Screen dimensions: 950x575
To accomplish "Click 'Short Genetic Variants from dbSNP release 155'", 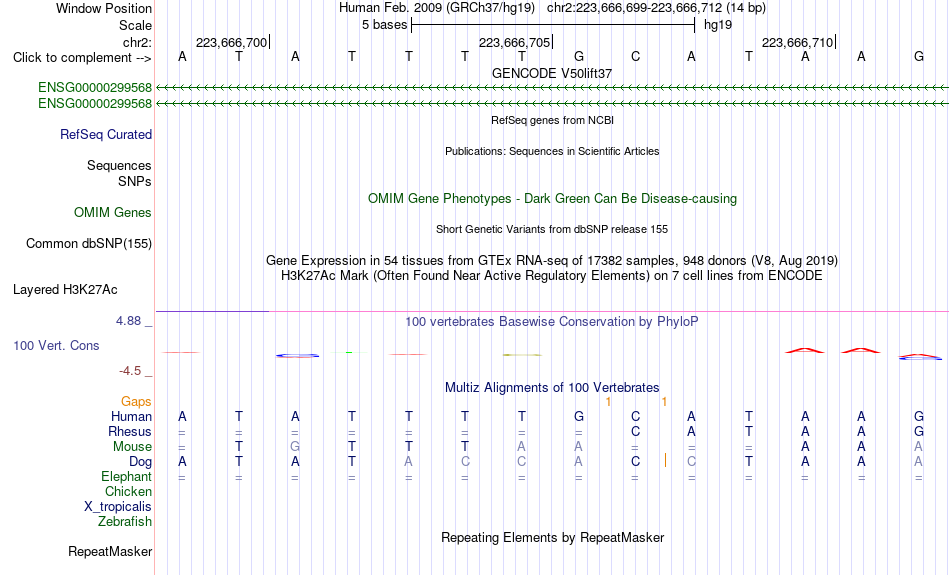I will tap(552, 230).
